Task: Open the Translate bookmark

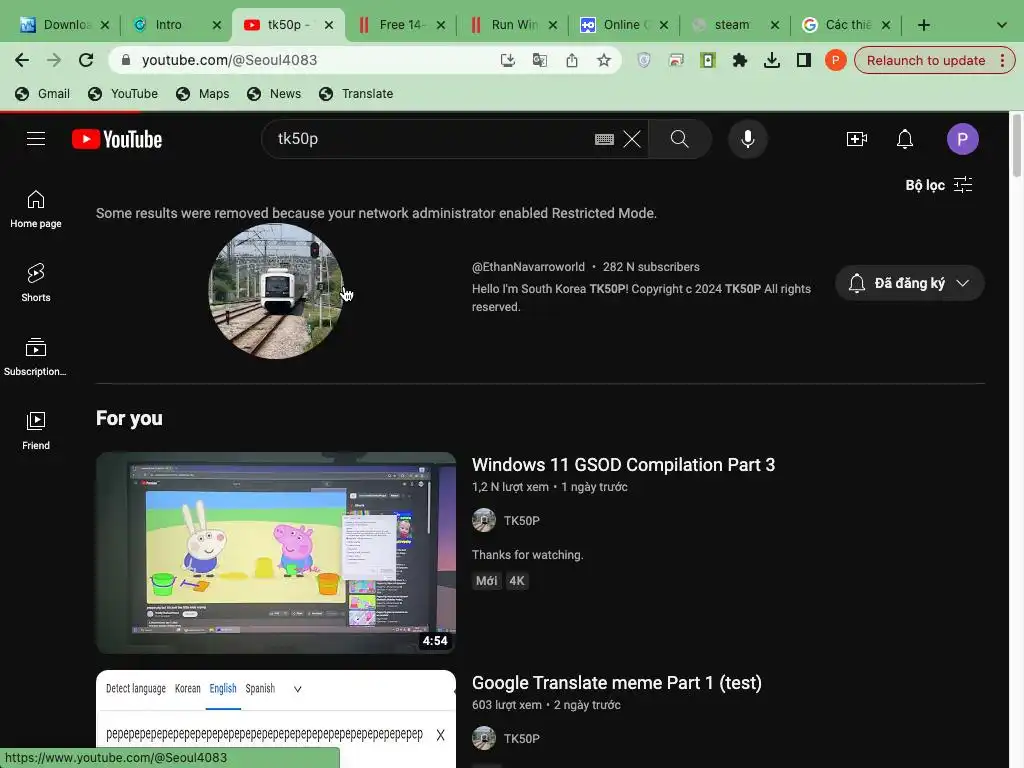Action: coord(356,94)
